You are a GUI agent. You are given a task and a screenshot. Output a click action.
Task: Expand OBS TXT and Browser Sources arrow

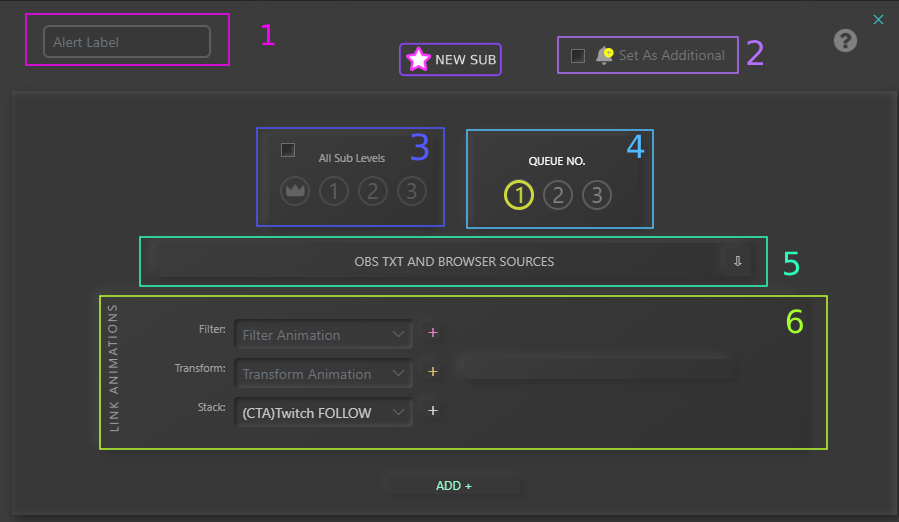click(737, 261)
